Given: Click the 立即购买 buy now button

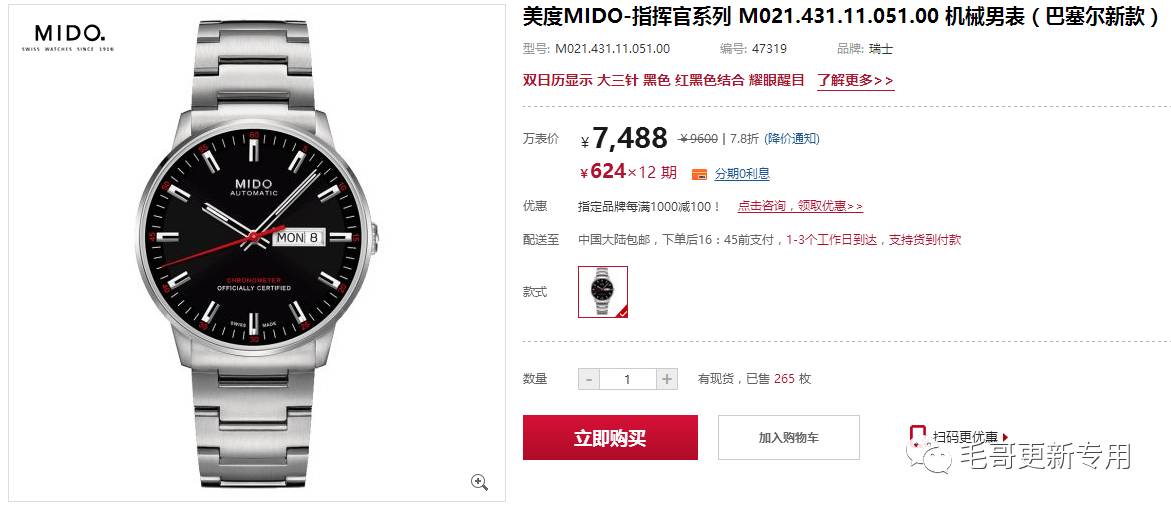Looking at the screenshot, I should click(x=610, y=438).
